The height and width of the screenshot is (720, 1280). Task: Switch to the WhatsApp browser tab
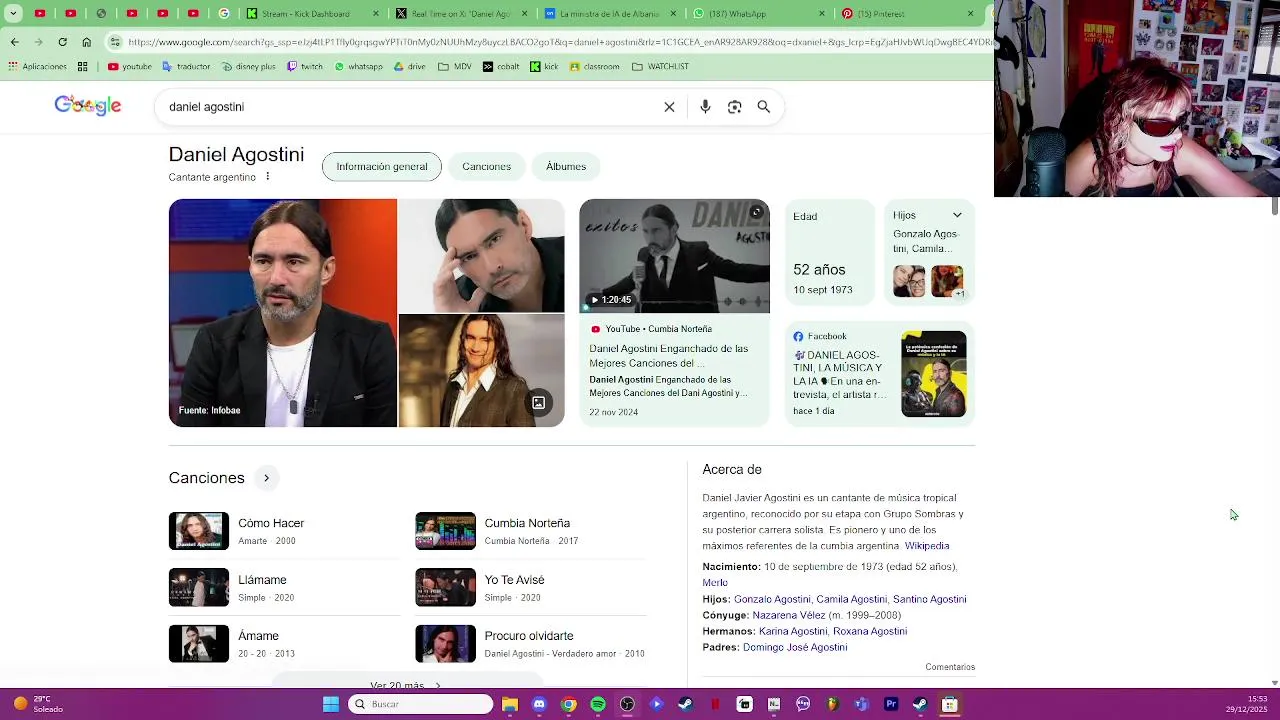758,14
